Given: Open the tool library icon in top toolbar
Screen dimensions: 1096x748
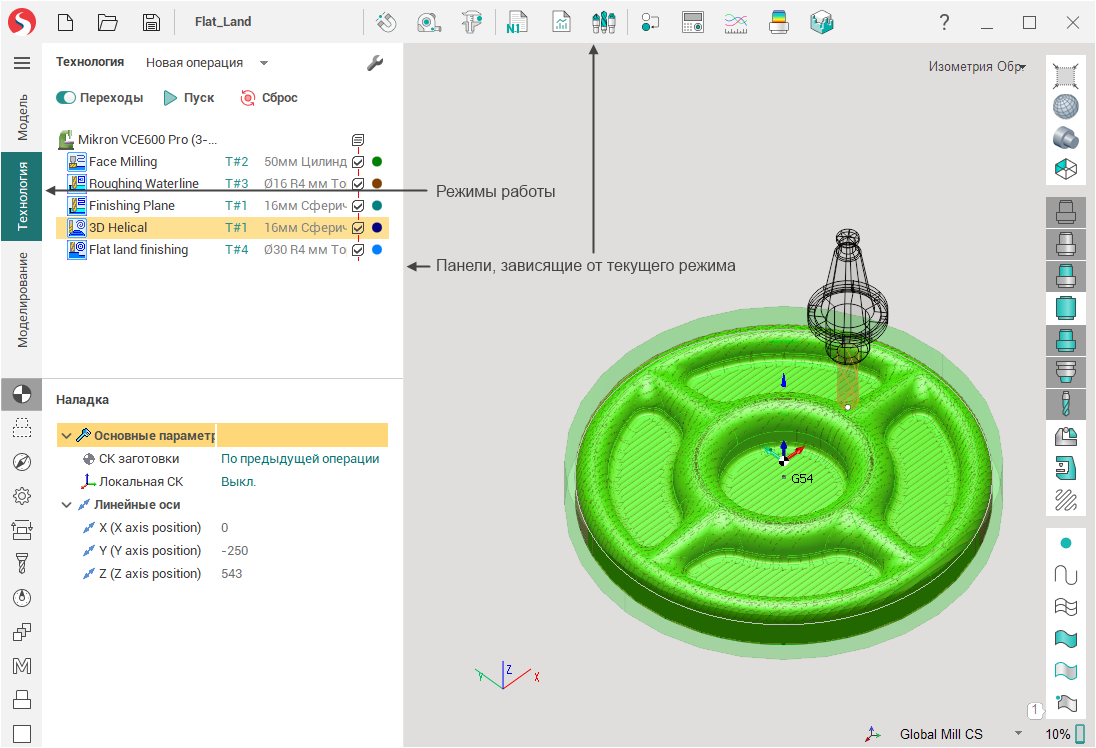Looking at the screenshot, I should tap(603, 22).
